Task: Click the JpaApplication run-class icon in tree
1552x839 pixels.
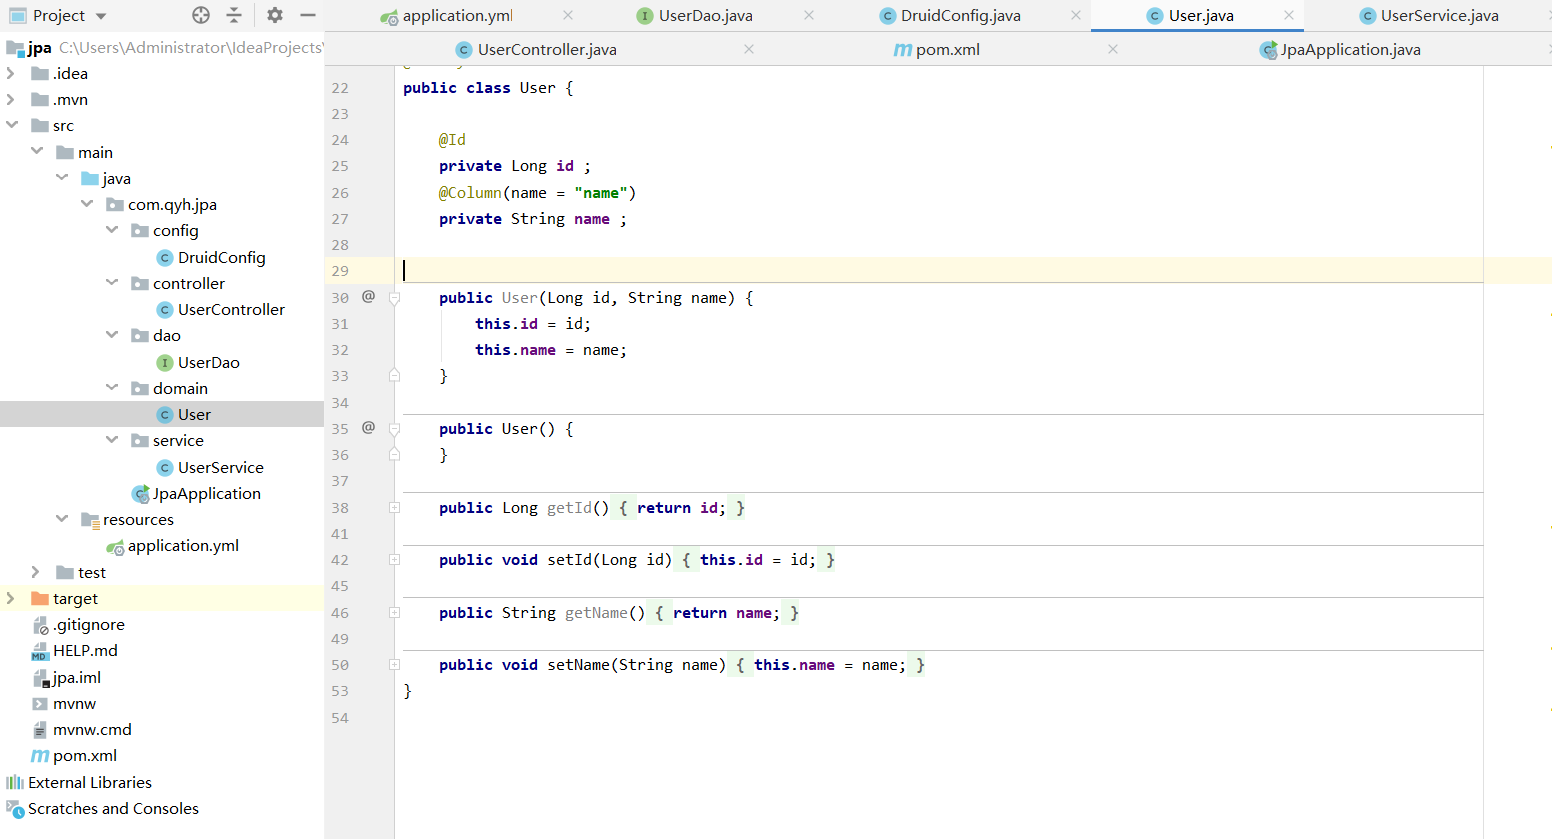Action: [x=141, y=494]
